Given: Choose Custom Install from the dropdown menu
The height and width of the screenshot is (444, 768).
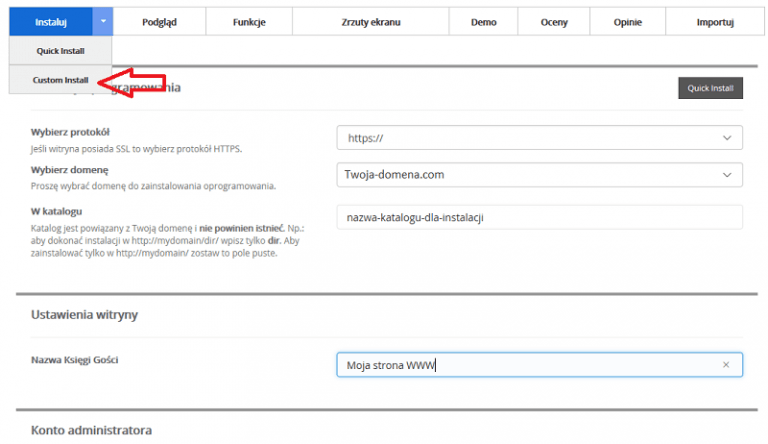Looking at the screenshot, I should point(61,80).
